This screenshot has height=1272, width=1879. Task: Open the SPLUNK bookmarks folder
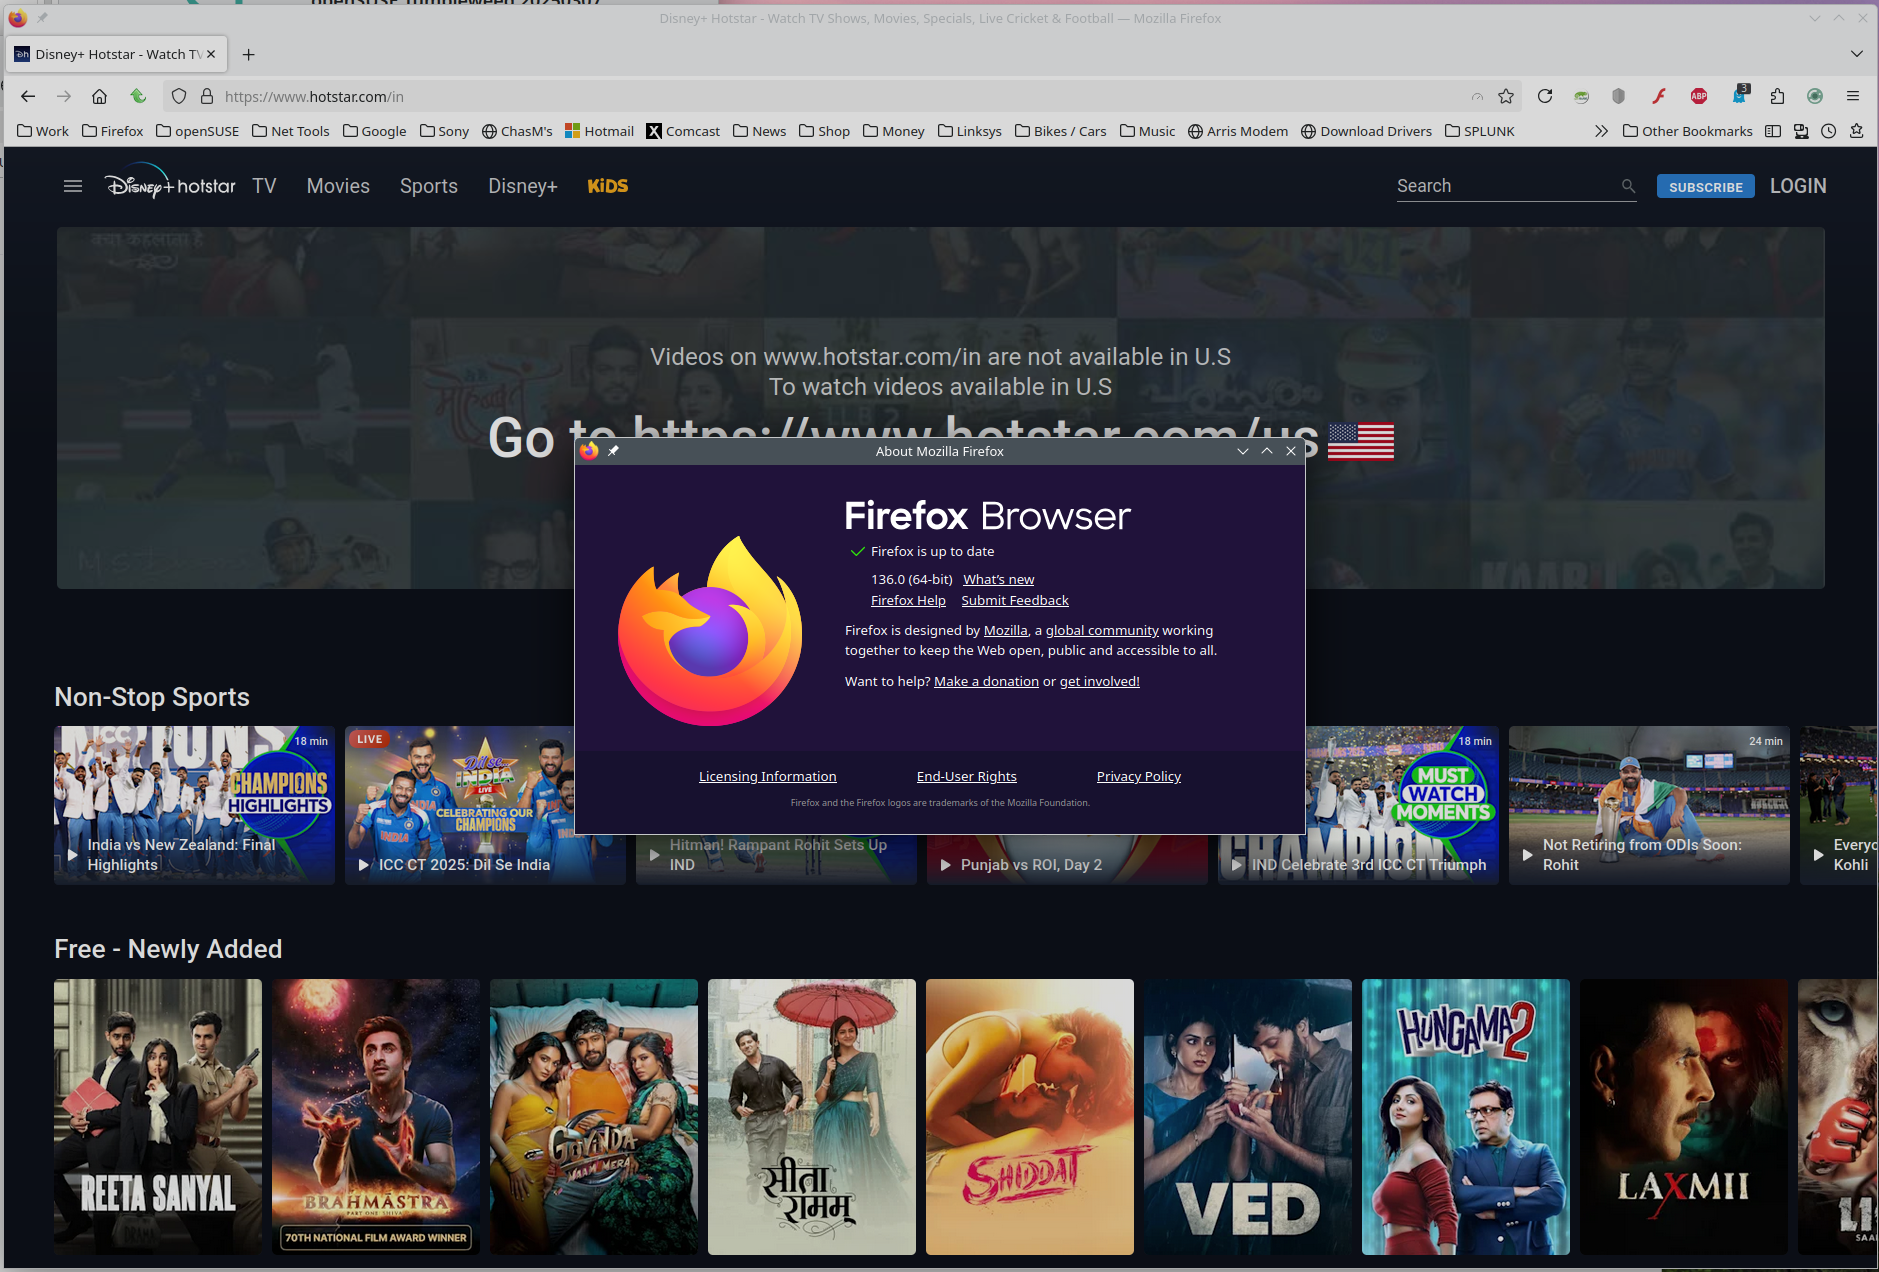1480,131
